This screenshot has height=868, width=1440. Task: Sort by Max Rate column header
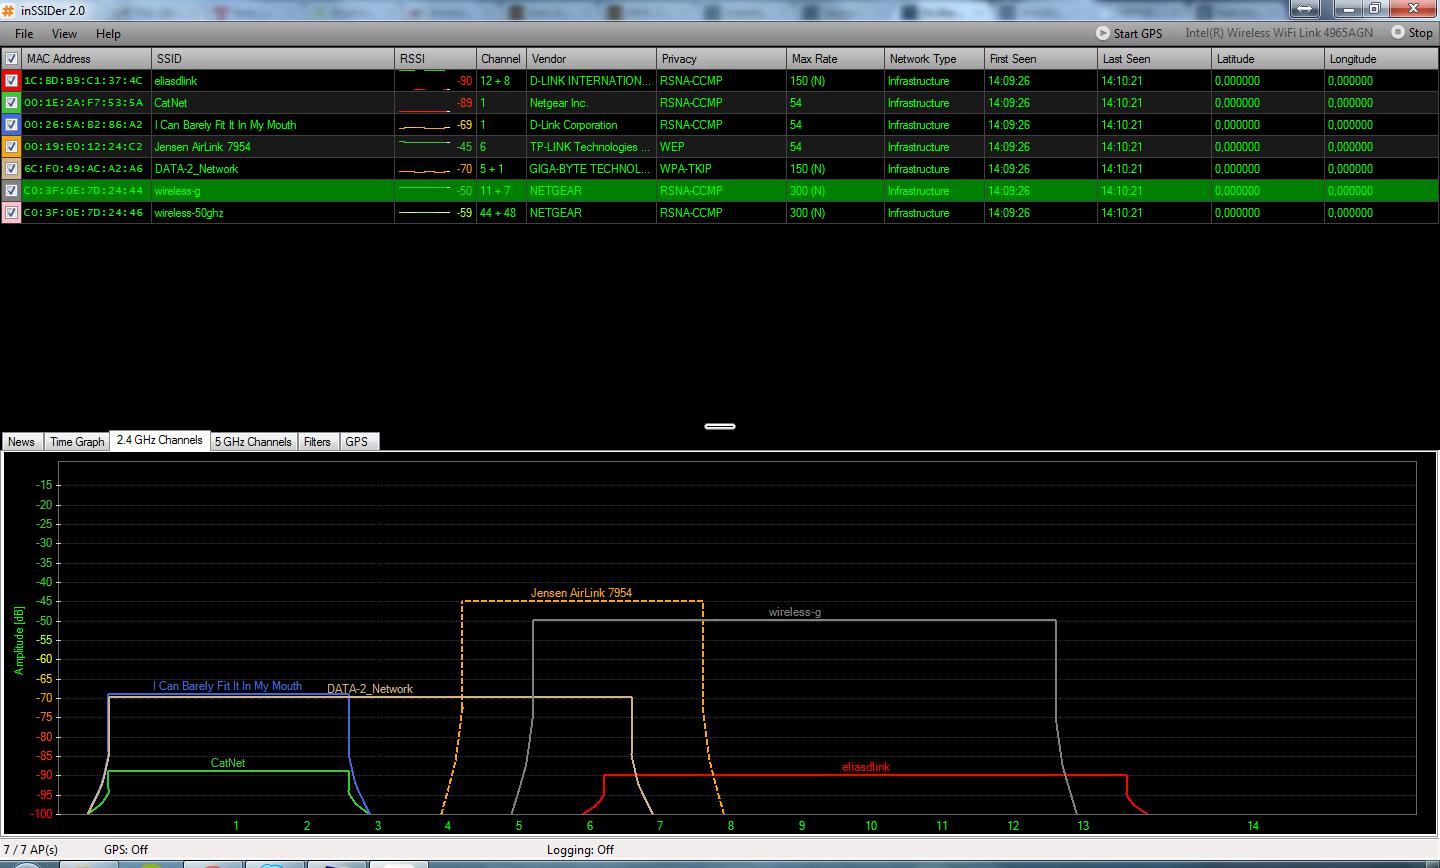point(835,59)
